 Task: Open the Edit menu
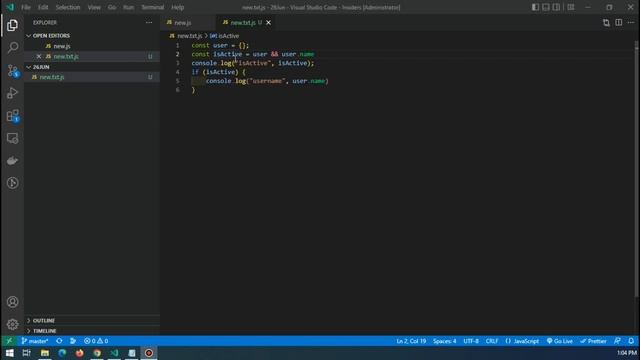coord(43,7)
